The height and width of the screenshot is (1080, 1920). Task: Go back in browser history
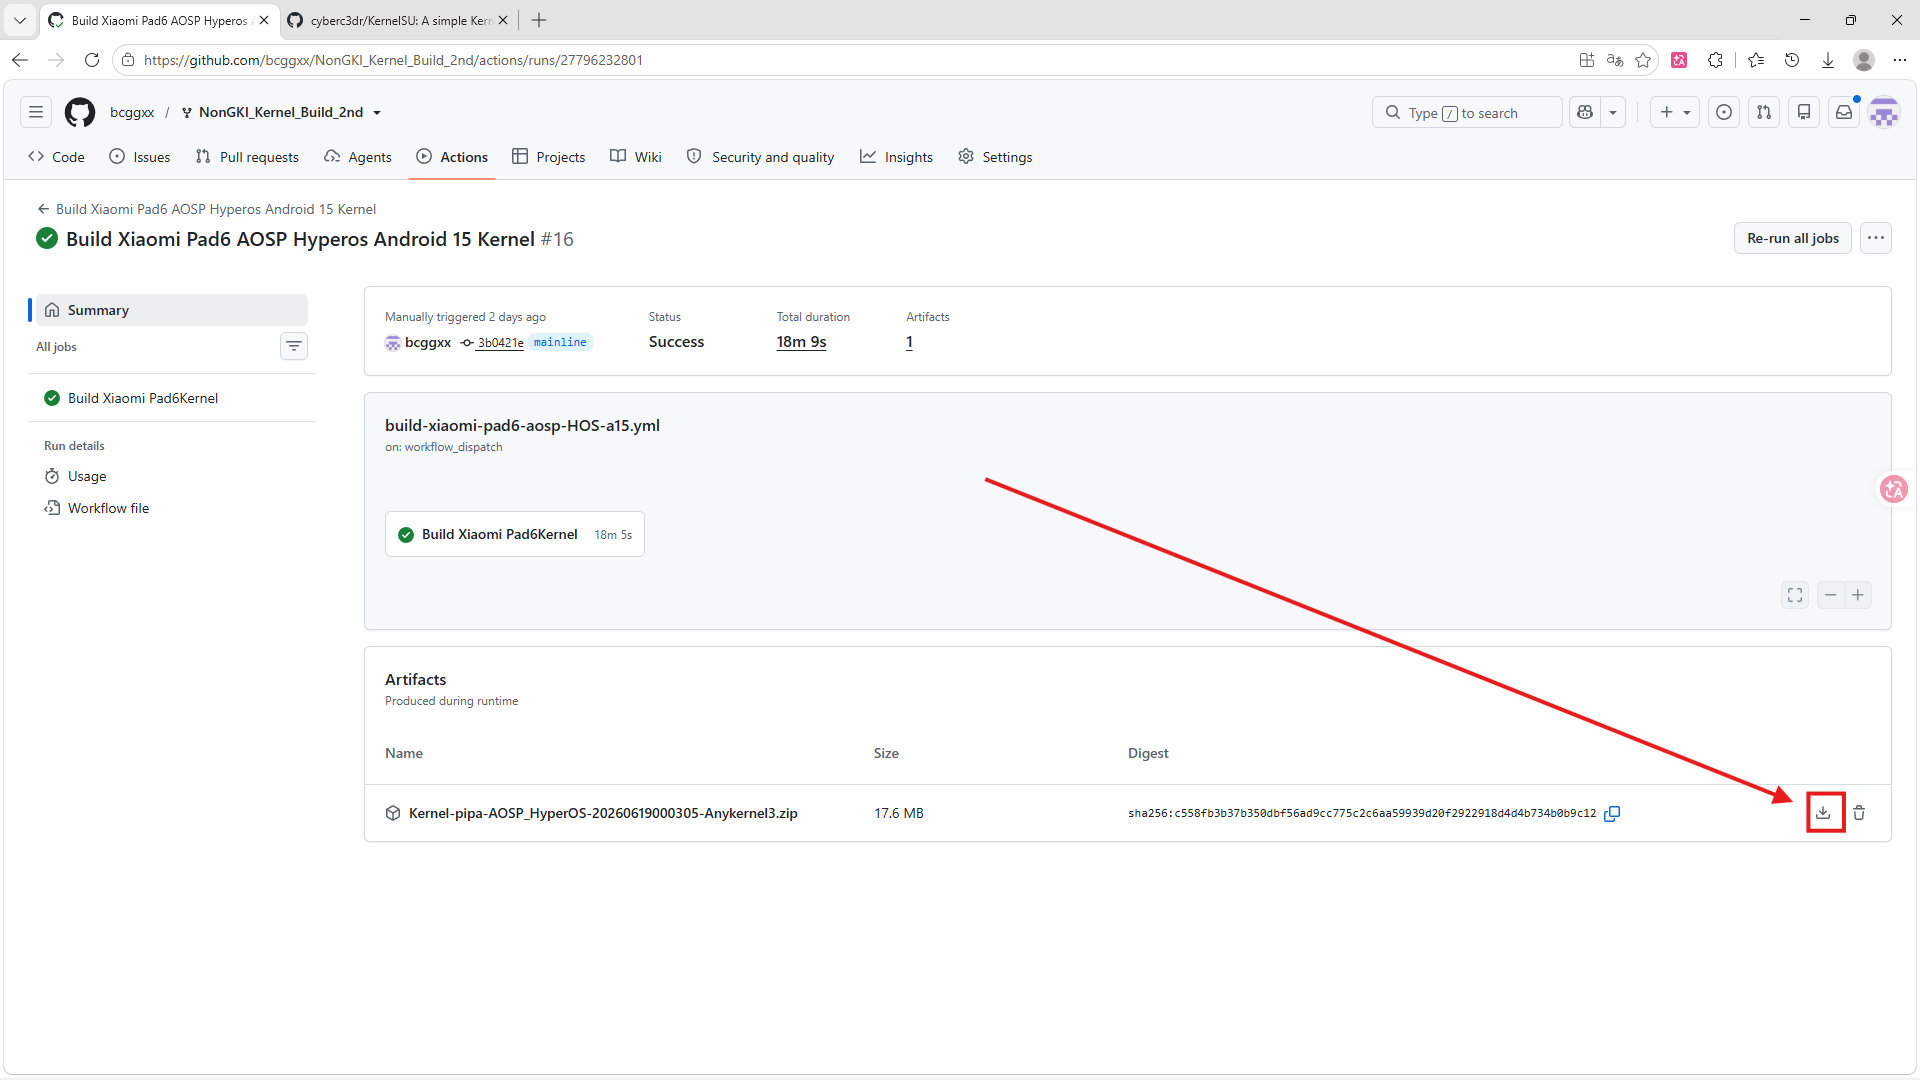20,60
